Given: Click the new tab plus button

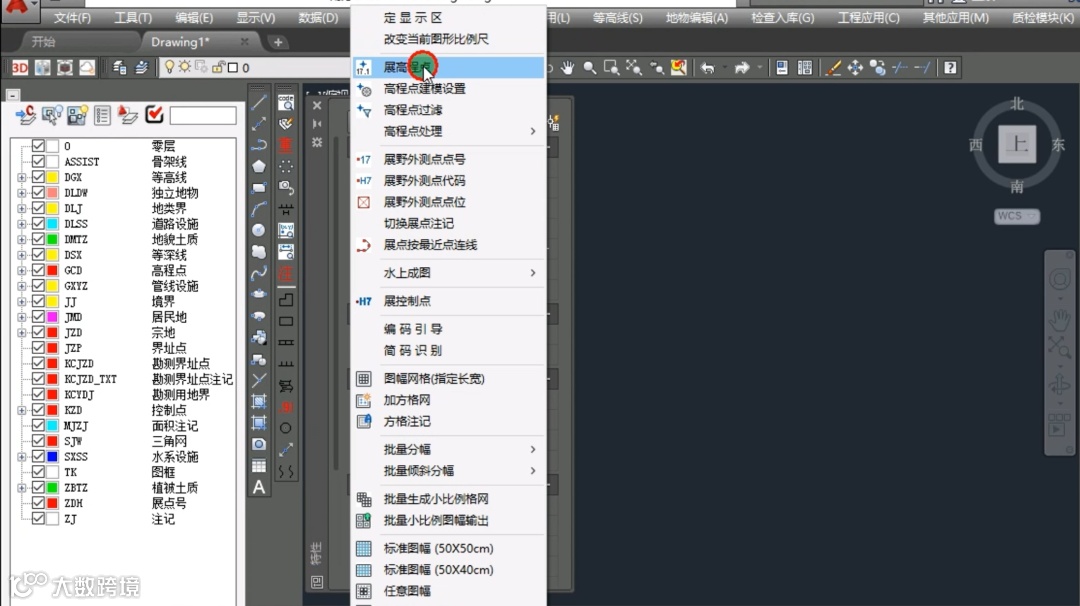Looking at the screenshot, I should pyautogui.click(x=278, y=42).
